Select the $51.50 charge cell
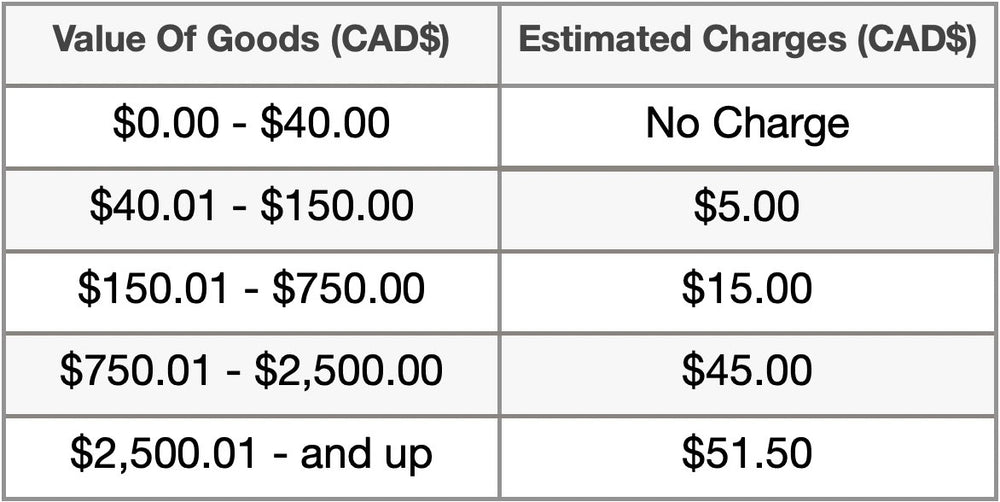This screenshot has height=502, width=1000. (748, 457)
